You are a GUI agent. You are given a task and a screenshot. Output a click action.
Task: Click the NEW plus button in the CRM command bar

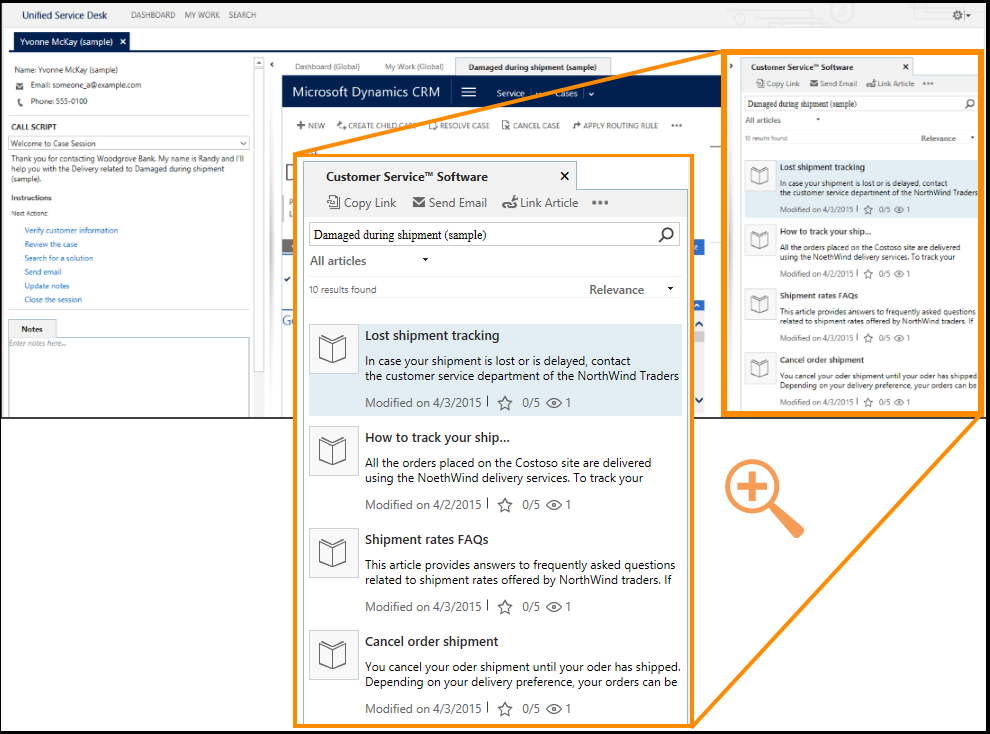click(311, 126)
